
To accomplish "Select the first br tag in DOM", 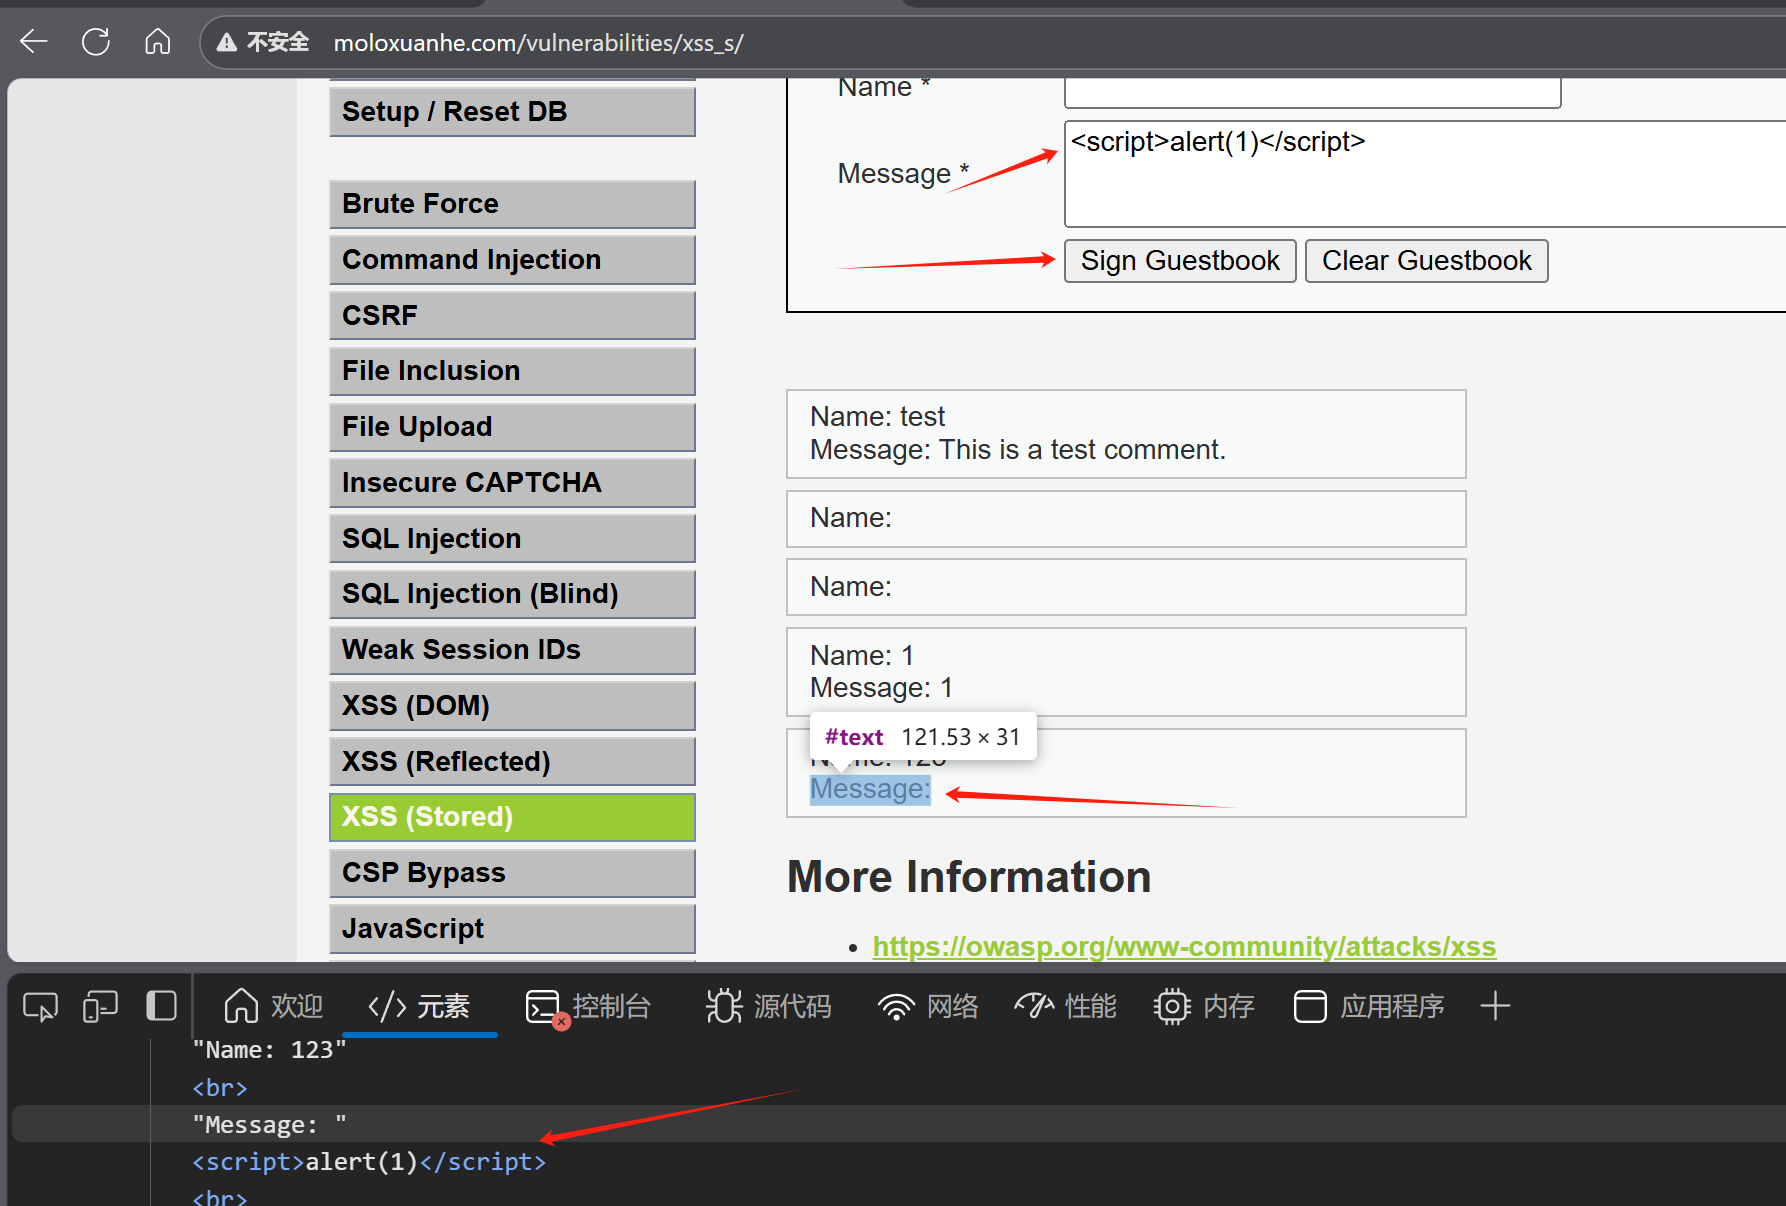I will 219,1088.
